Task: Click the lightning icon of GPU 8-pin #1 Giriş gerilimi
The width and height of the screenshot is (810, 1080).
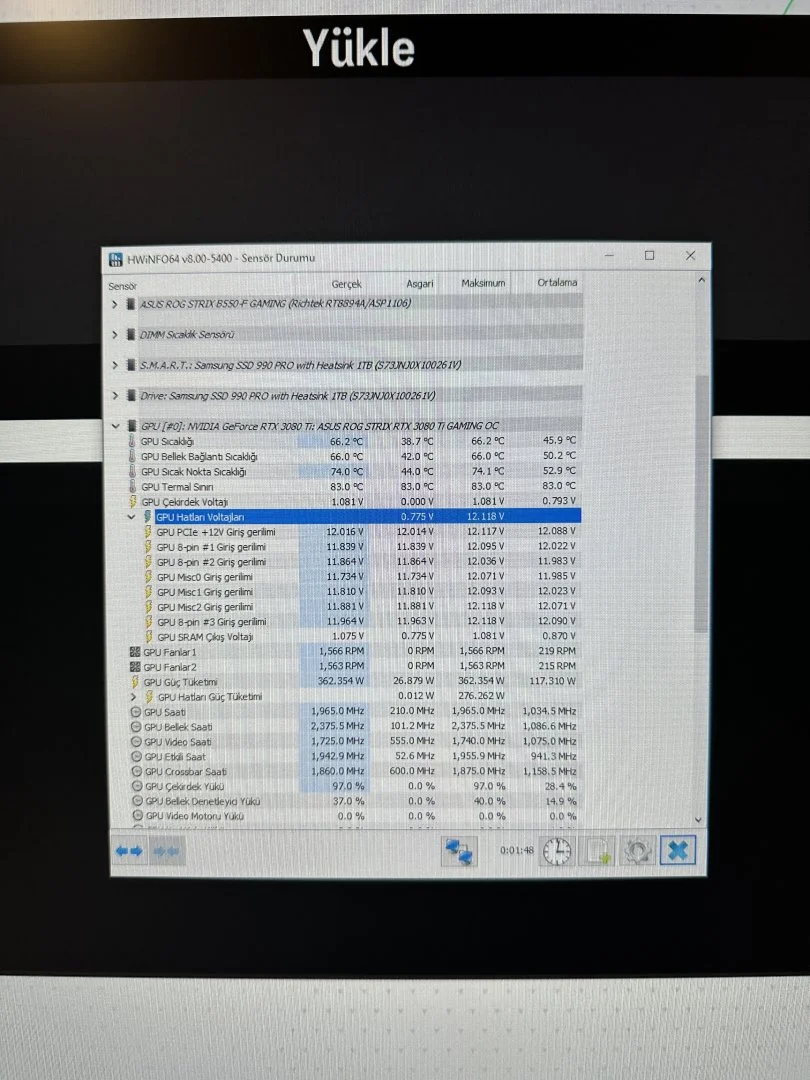Action: pyautogui.click(x=148, y=547)
